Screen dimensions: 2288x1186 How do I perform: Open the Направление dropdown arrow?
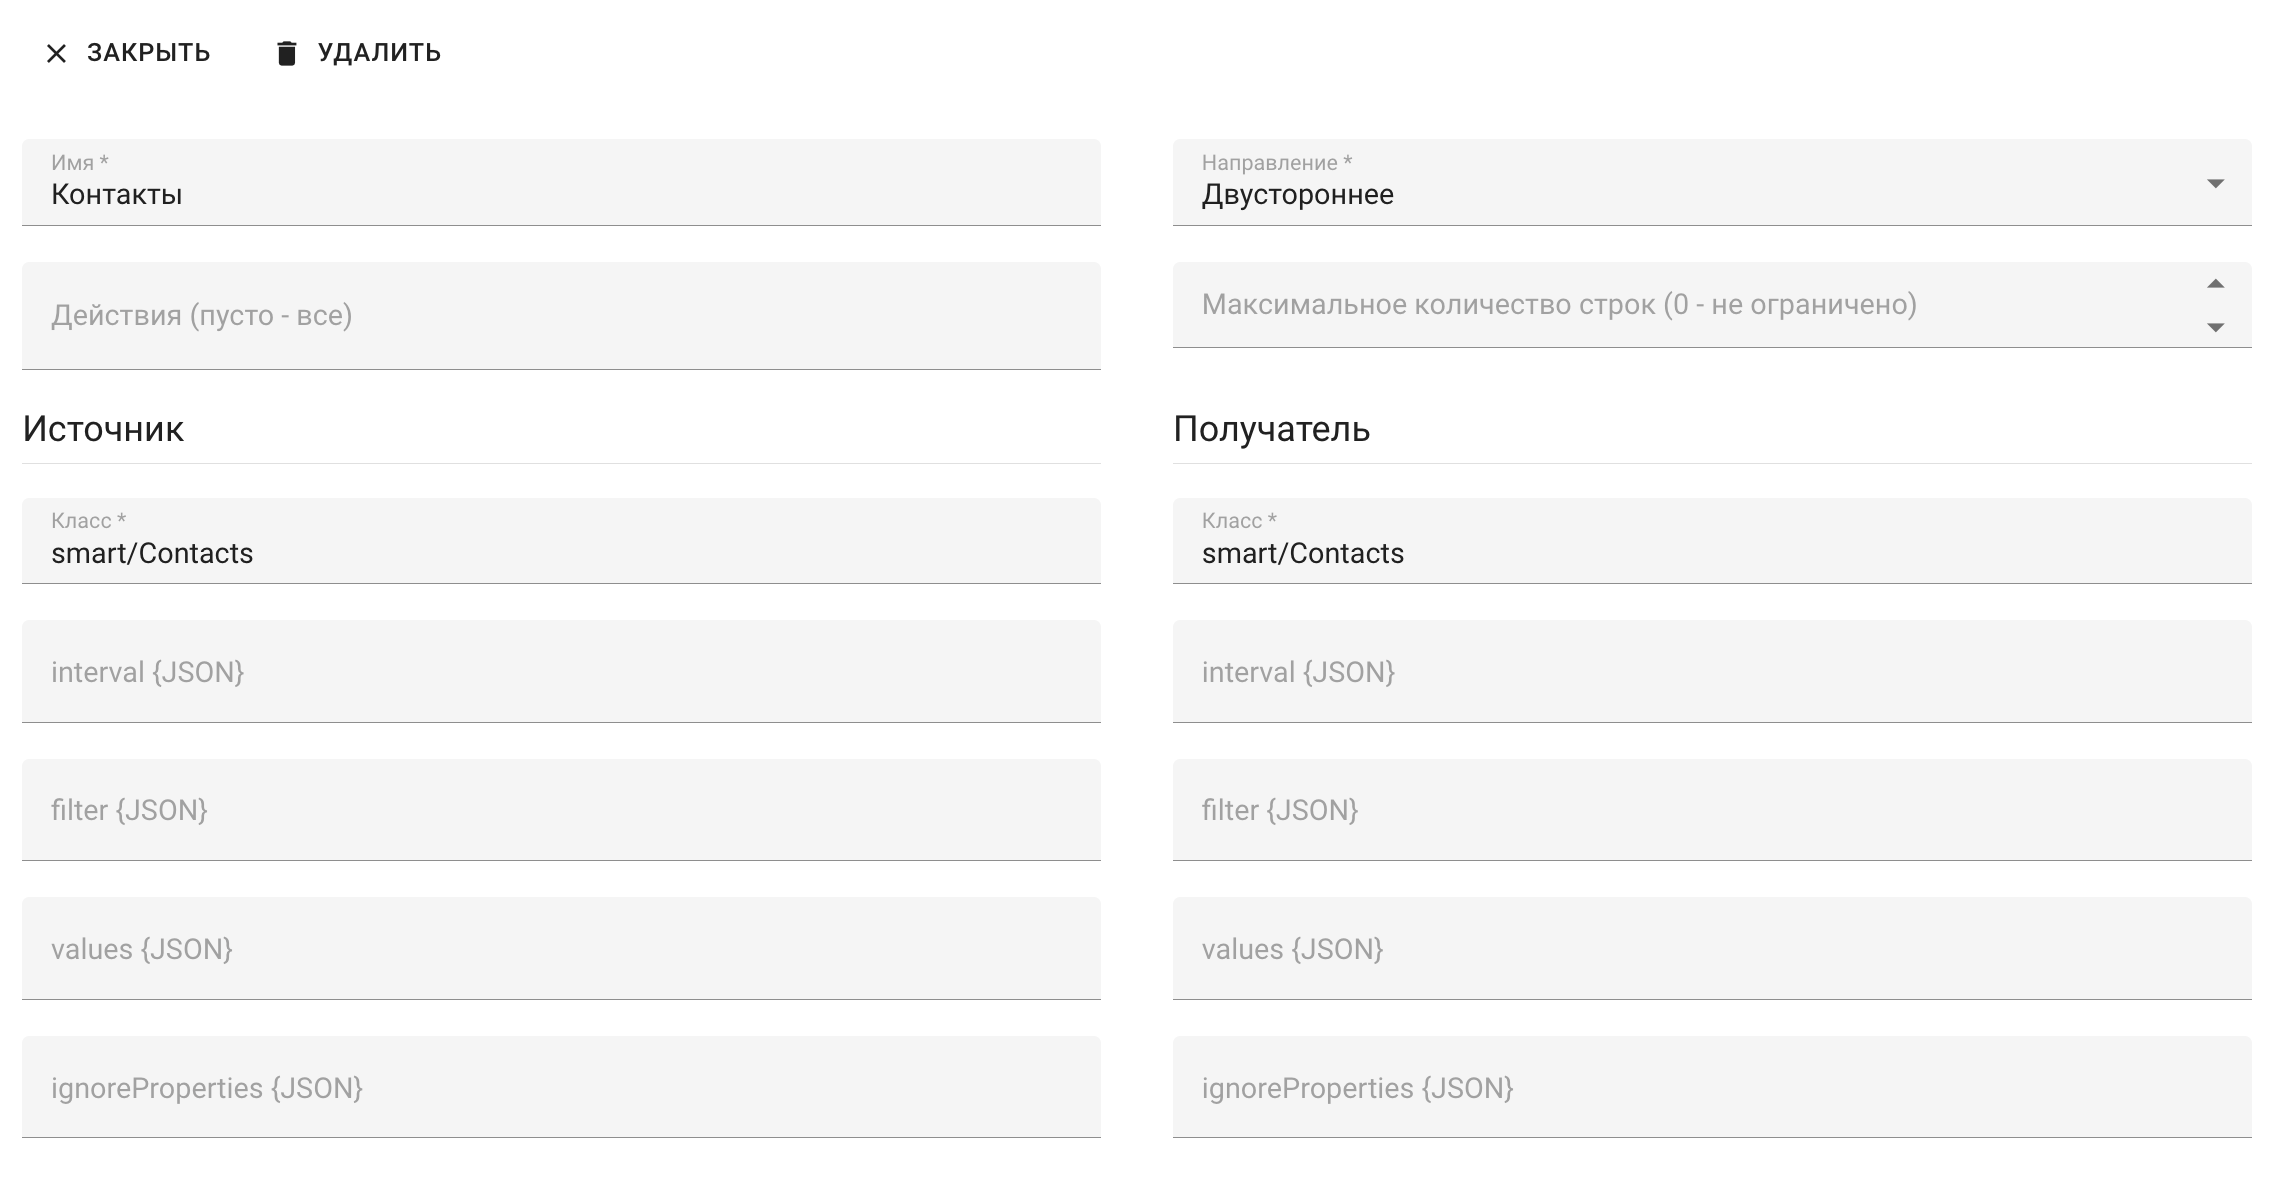pyautogui.click(x=2215, y=184)
